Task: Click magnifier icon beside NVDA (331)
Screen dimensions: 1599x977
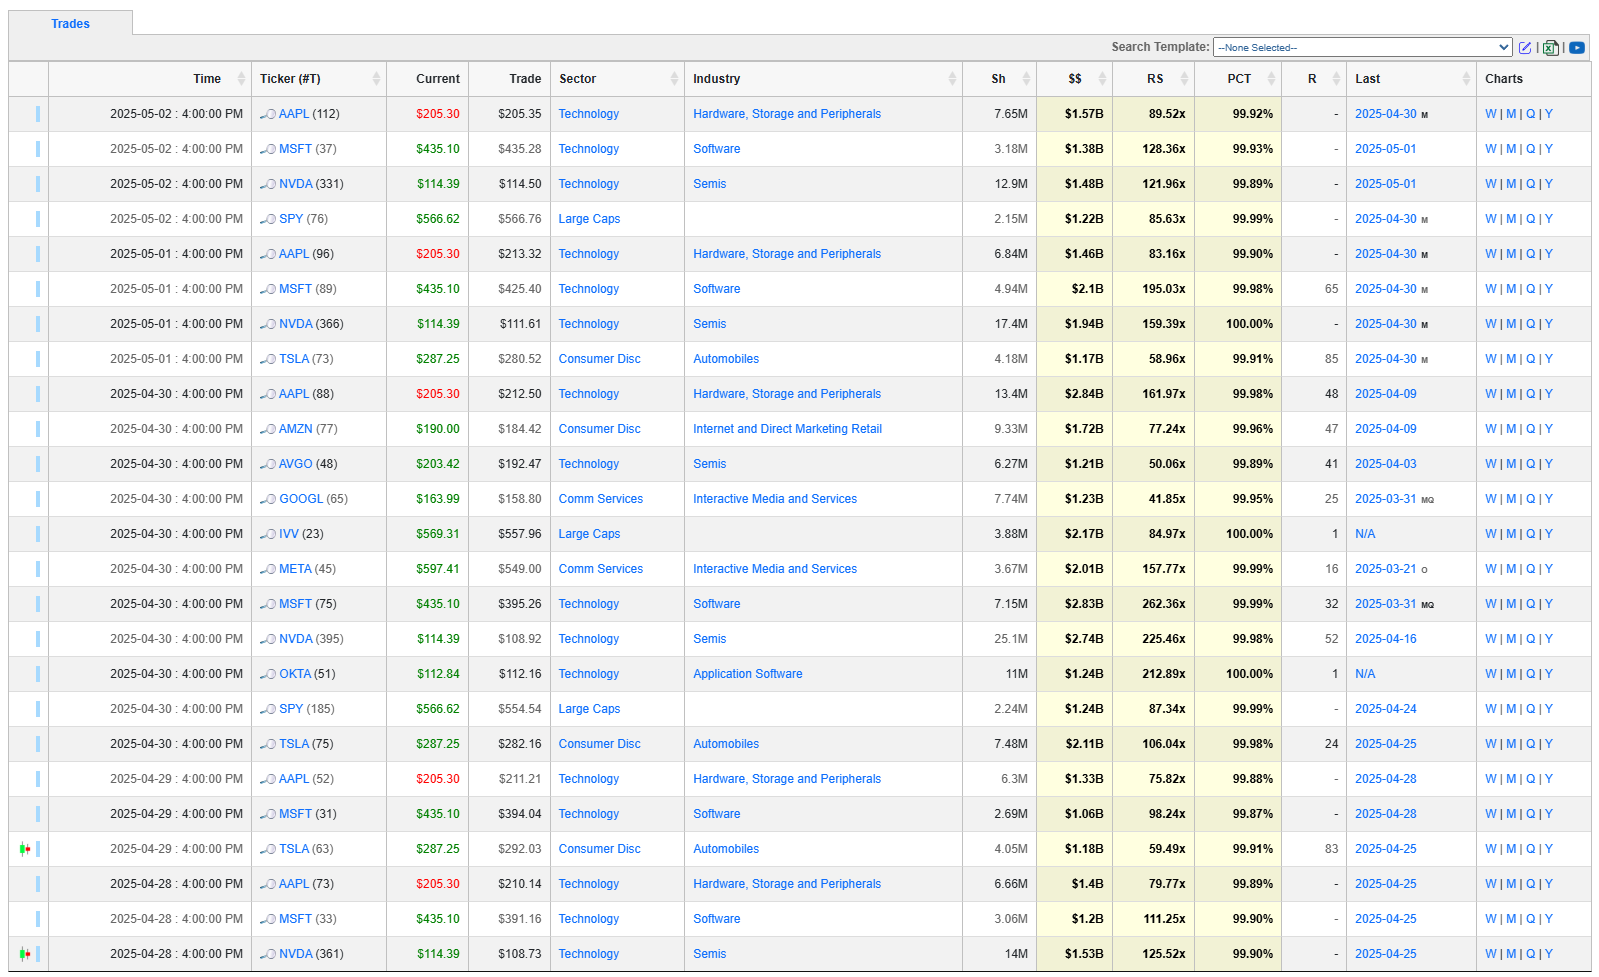Action: click(268, 184)
